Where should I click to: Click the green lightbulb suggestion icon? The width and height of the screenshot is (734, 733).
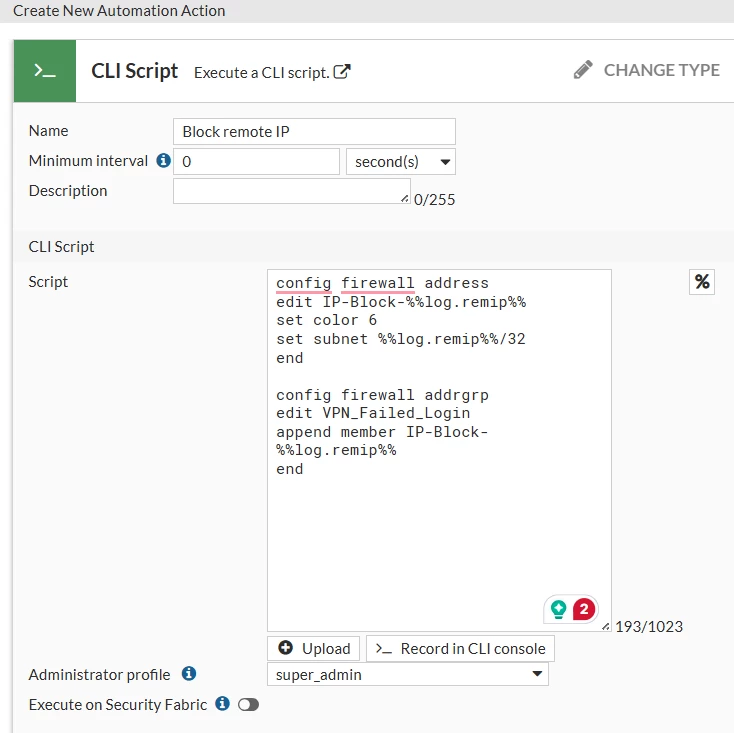558,609
